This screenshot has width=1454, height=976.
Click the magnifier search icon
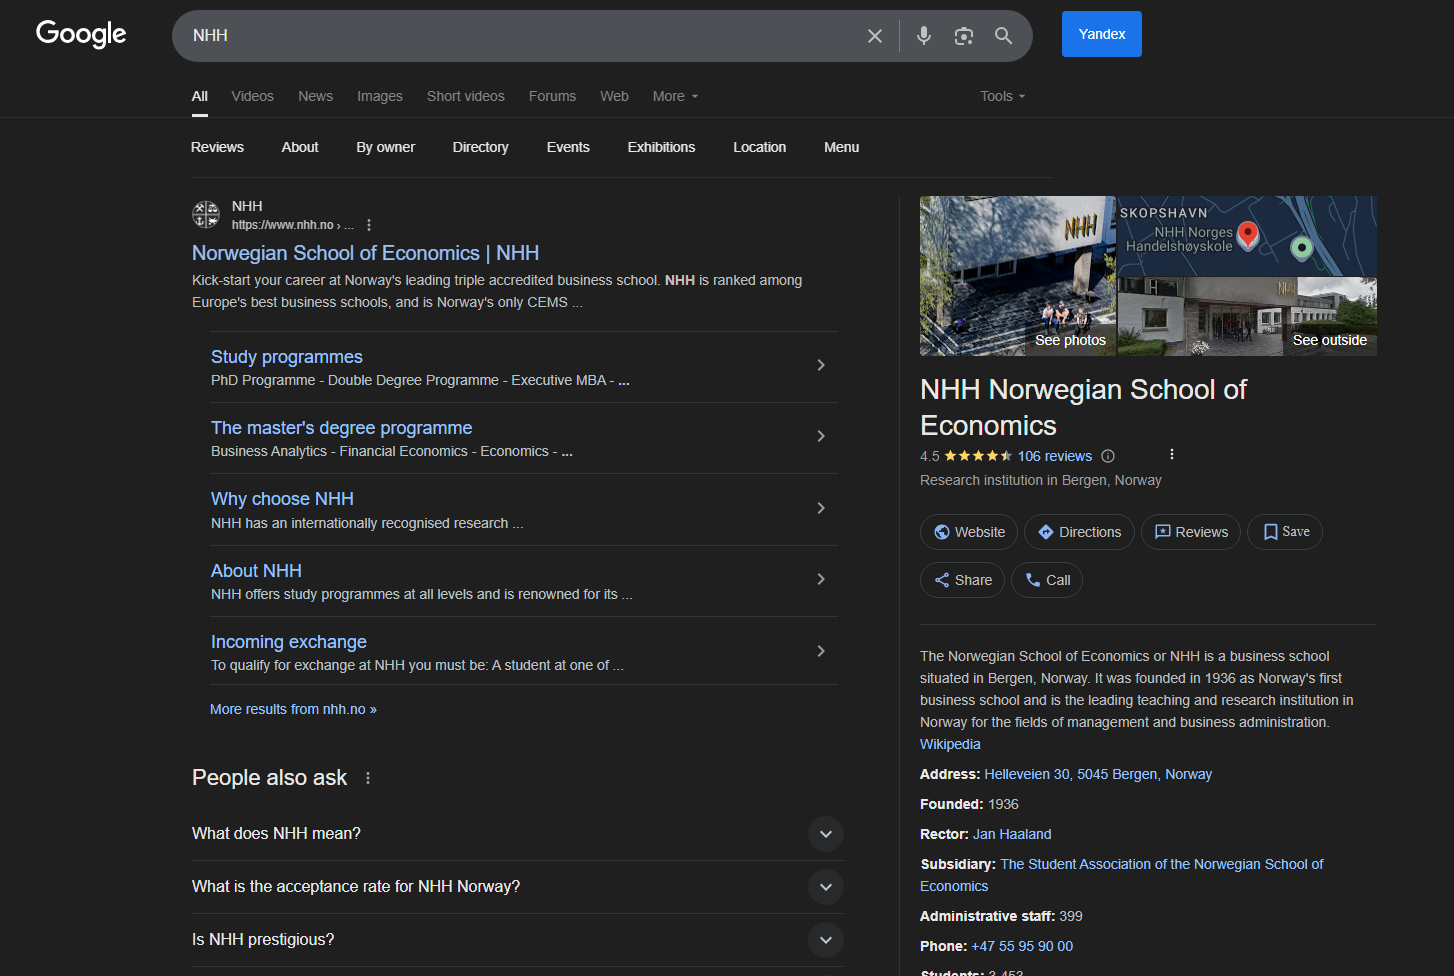coord(1003,36)
